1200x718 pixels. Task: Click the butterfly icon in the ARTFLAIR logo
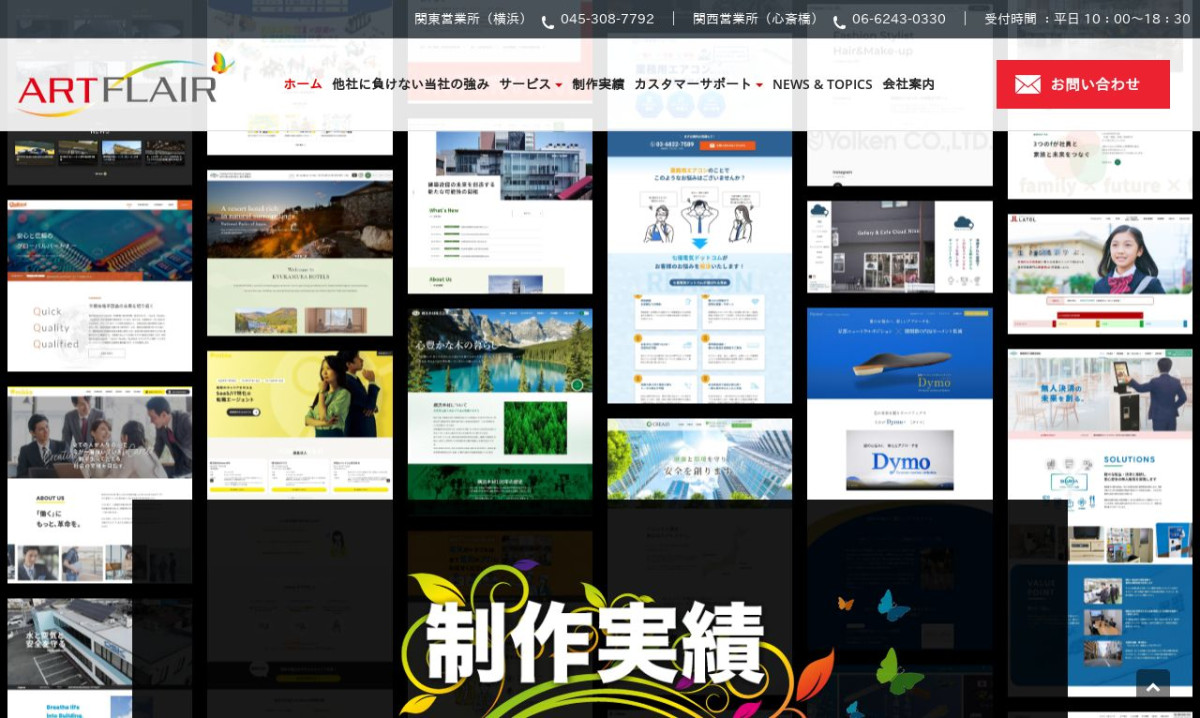point(222,63)
